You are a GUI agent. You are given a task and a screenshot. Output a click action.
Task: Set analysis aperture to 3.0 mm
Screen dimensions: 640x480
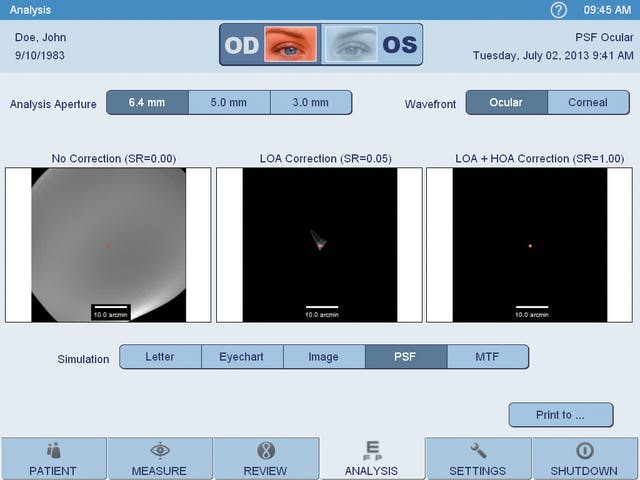click(x=311, y=103)
